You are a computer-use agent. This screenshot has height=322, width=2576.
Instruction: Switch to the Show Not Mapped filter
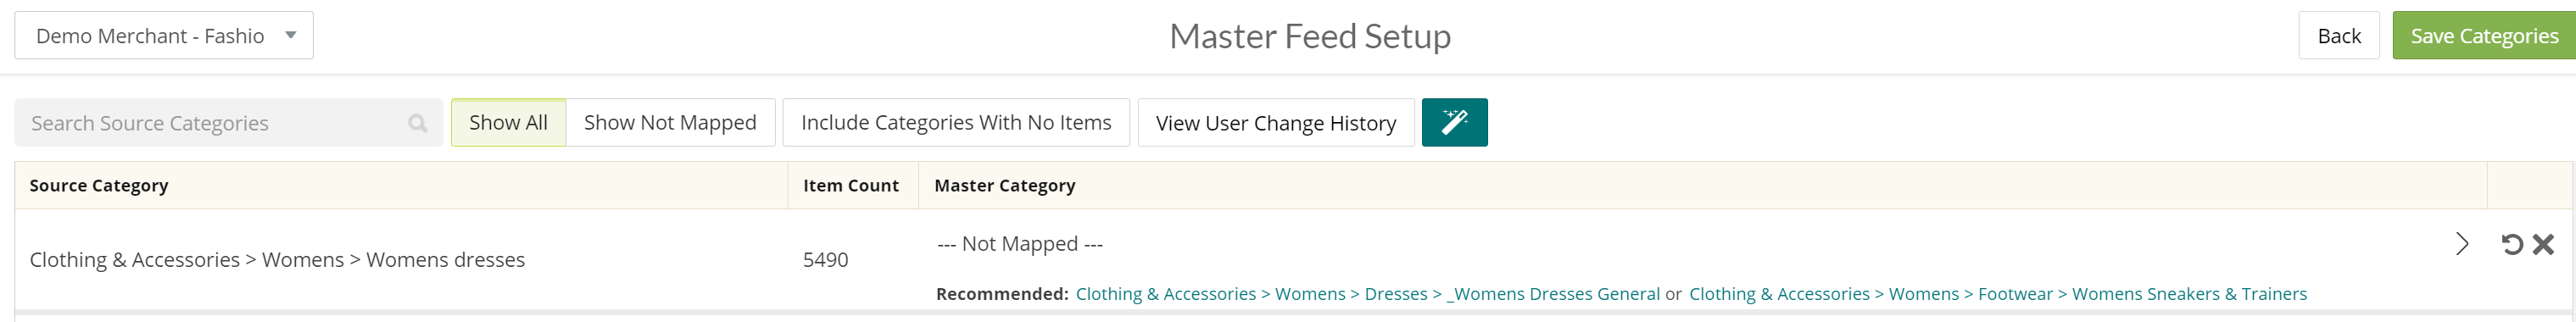(670, 122)
